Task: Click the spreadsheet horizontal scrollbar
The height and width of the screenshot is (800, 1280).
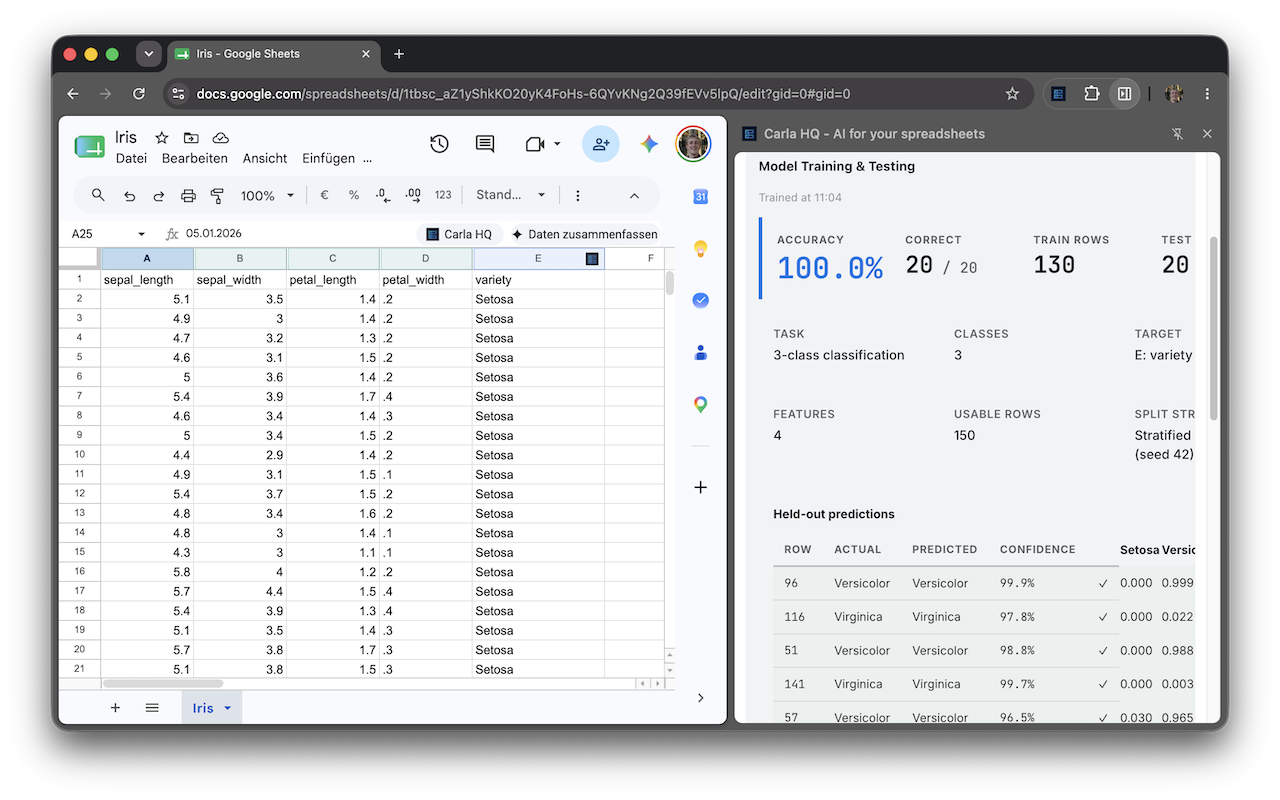Action: coord(163,684)
